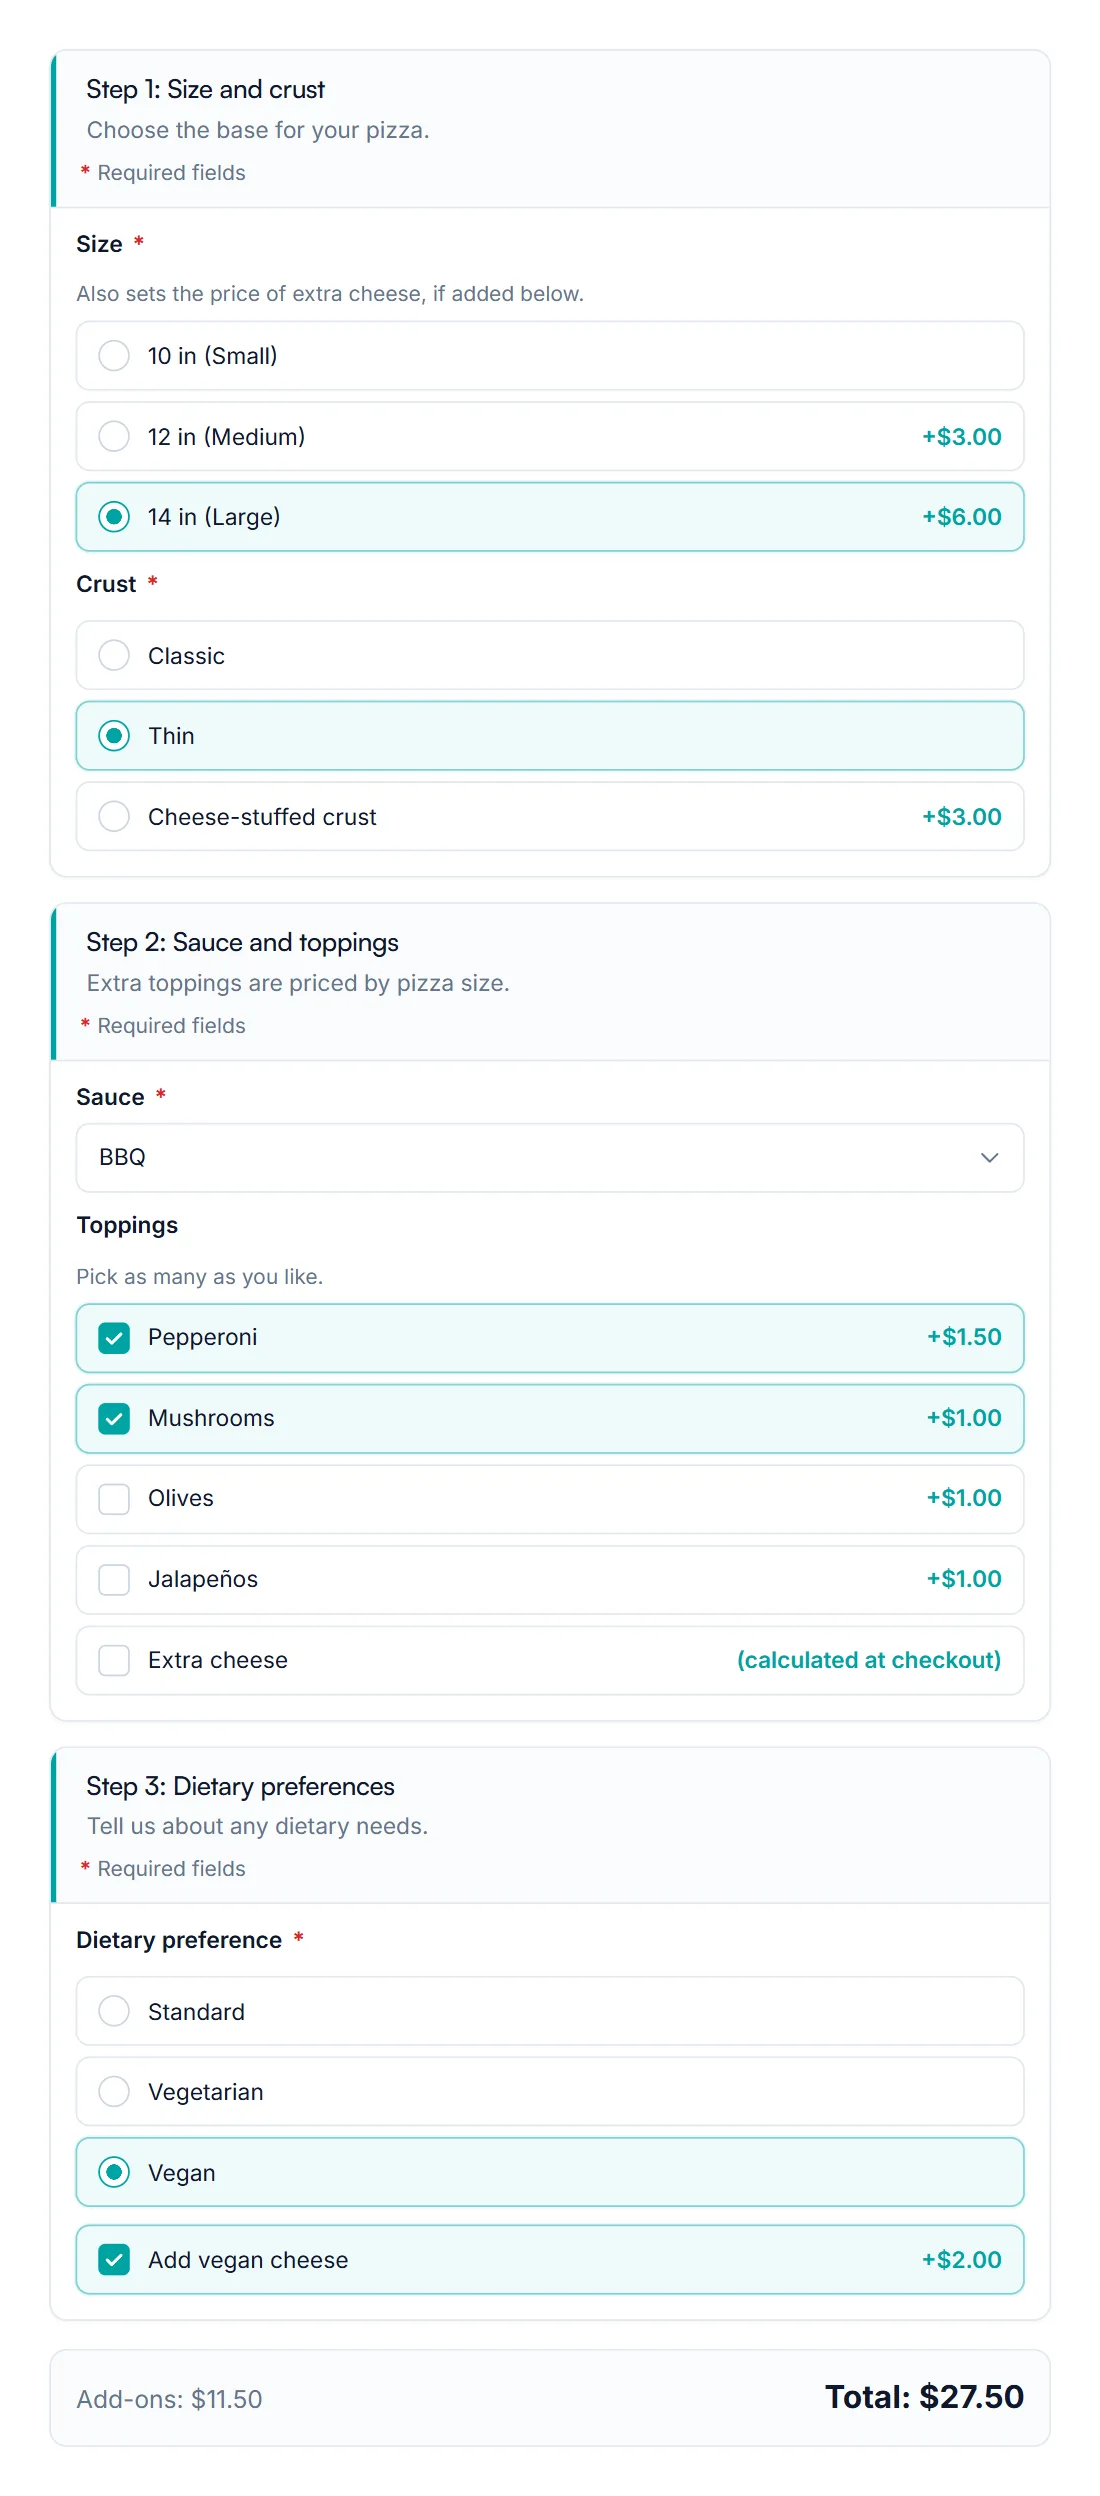The height and width of the screenshot is (2496, 1100).
Task: Select the 10 in (Small) size option
Action: point(550,355)
